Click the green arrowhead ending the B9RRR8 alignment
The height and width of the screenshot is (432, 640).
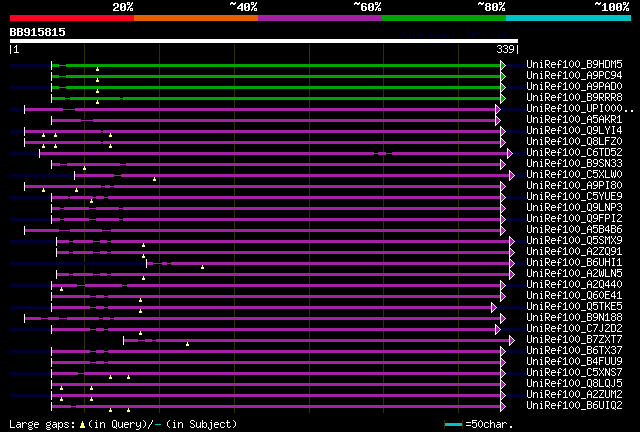click(x=503, y=98)
